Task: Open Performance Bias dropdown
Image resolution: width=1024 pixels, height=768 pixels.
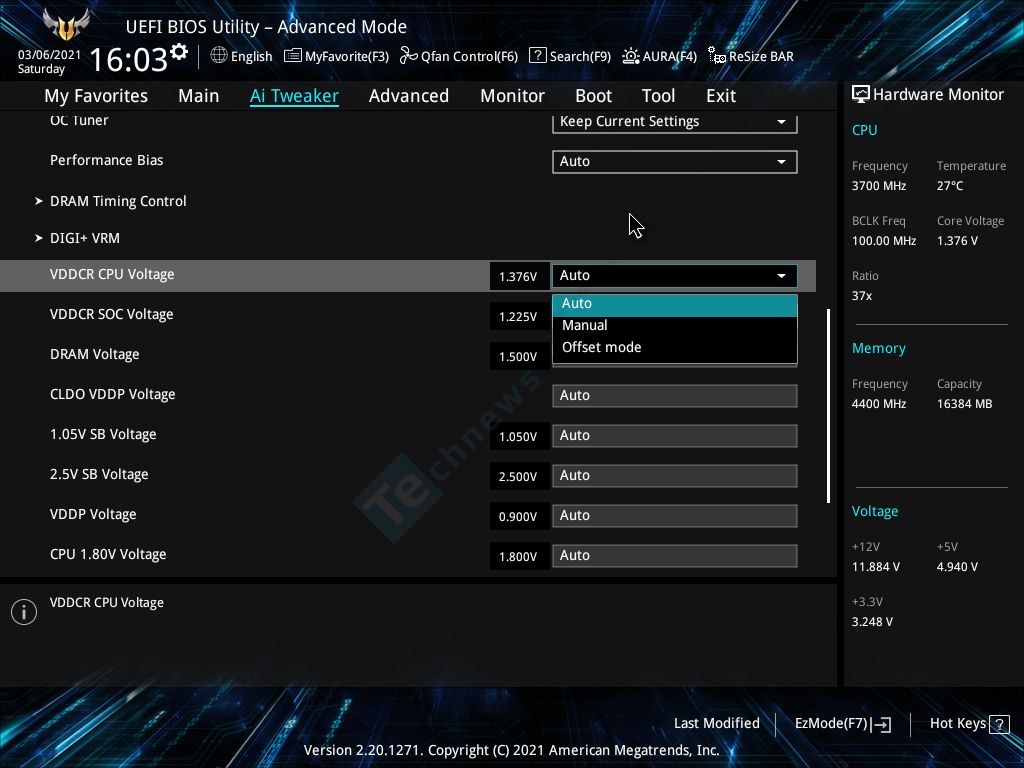Action: tap(675, 162)
